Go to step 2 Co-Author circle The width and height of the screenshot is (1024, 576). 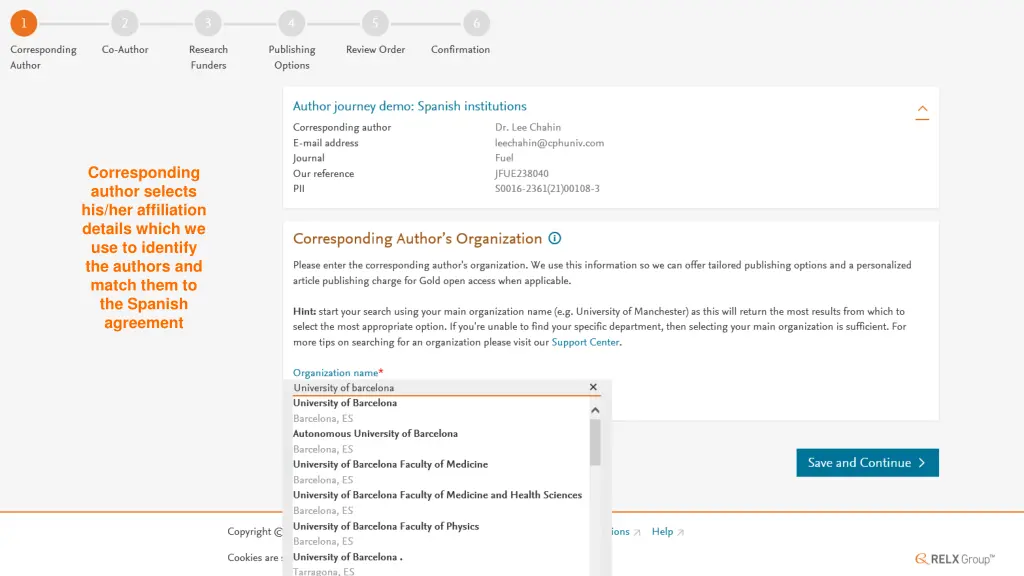125,24
